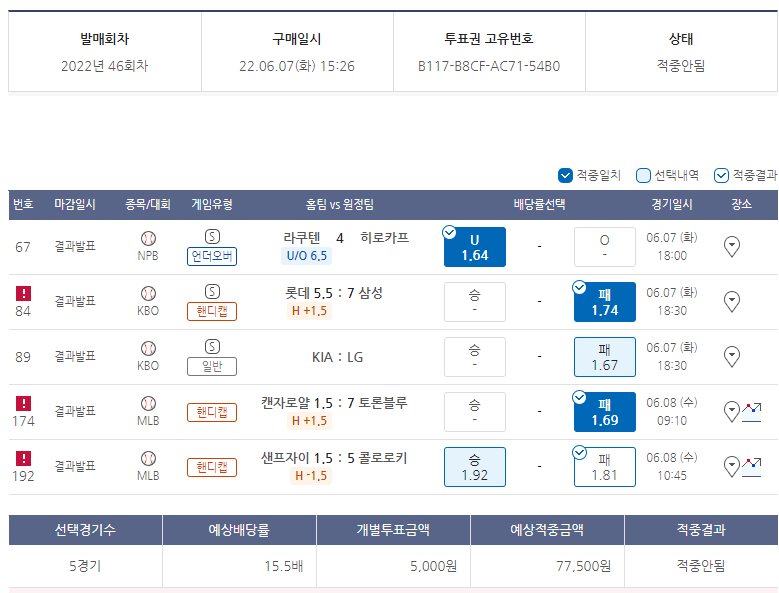Click ticket number B117-B8CF-AC71-54B0
Image resolution: width=779 pixels, height=593 pixels.
coord(489,67)
